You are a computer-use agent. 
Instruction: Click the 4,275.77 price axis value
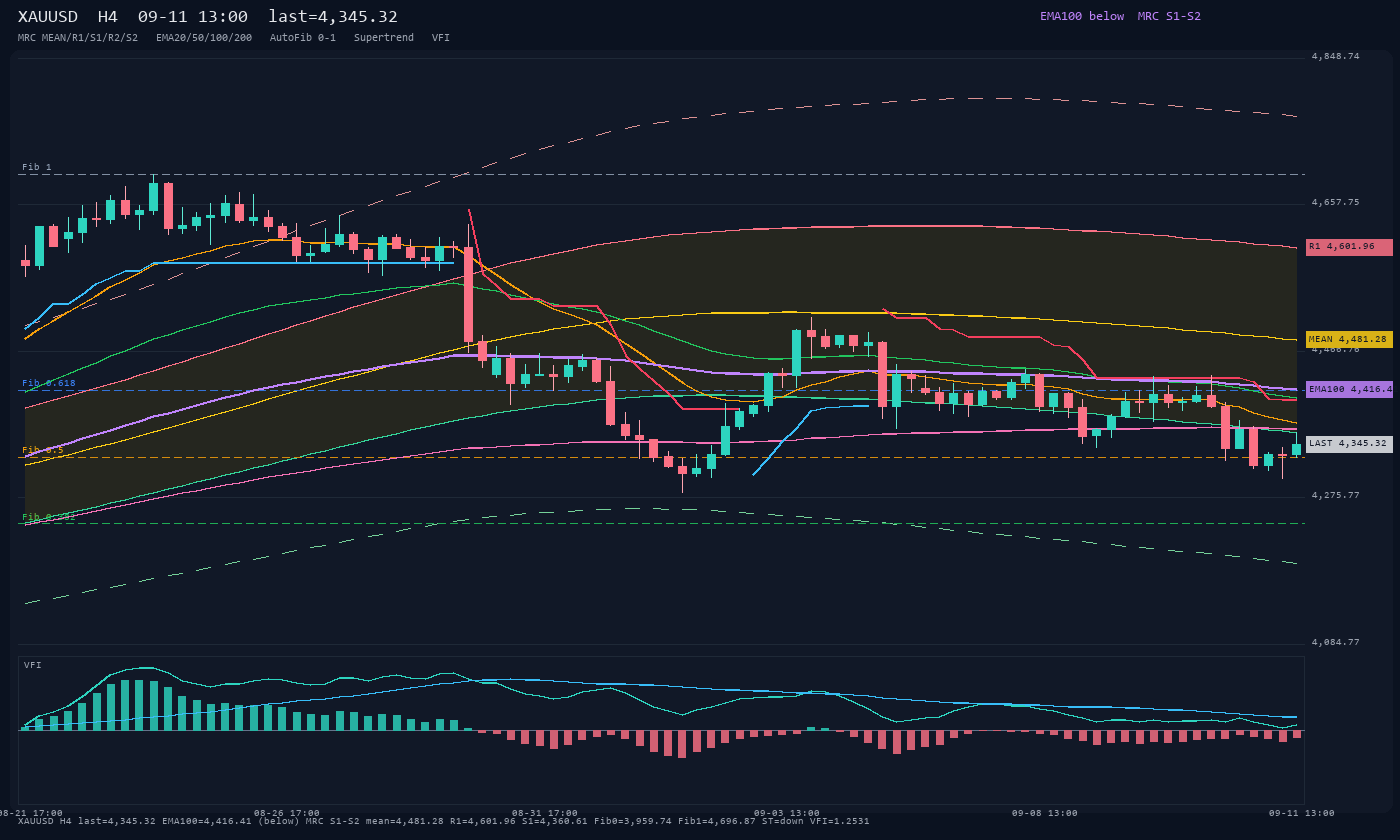click(1336, 496)
